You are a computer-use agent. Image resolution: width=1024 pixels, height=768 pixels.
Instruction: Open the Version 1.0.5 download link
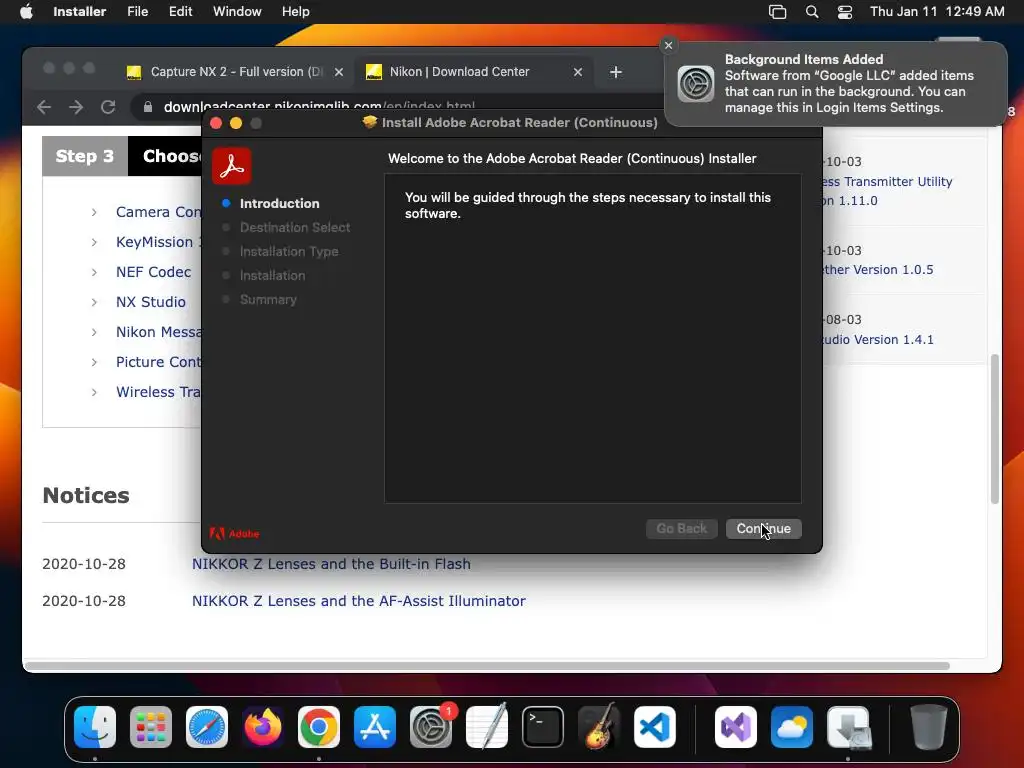[878, 270]
